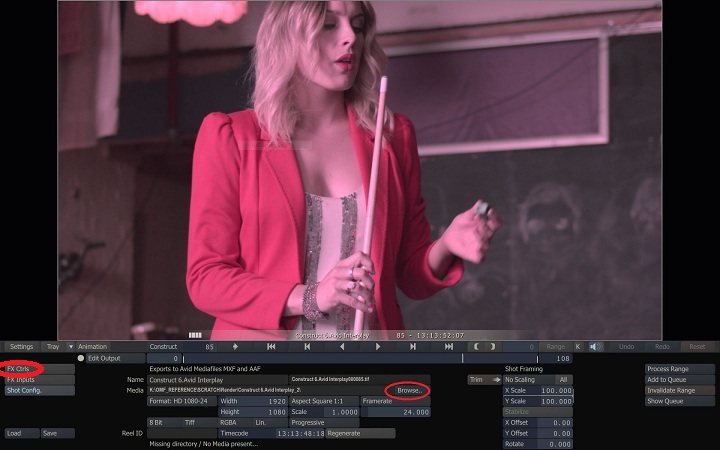Click the K keyframe toggle button
Screen dimensions: 720x450
click(578, 347)
